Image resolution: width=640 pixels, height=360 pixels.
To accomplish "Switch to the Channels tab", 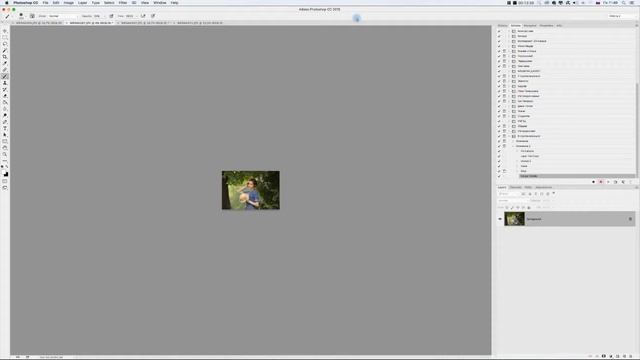I will [516, 187].
